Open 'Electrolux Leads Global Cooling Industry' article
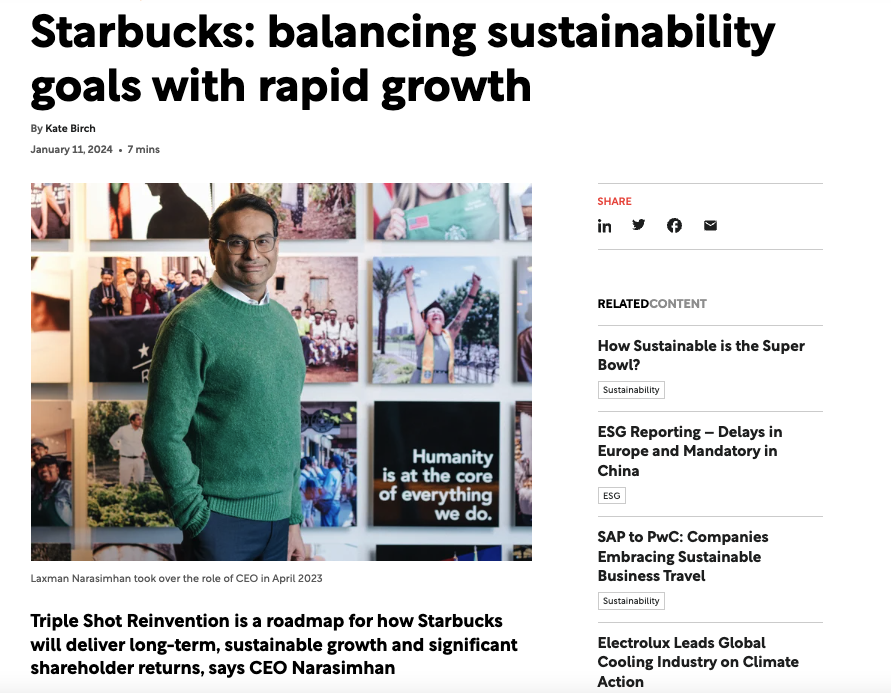 698,662
